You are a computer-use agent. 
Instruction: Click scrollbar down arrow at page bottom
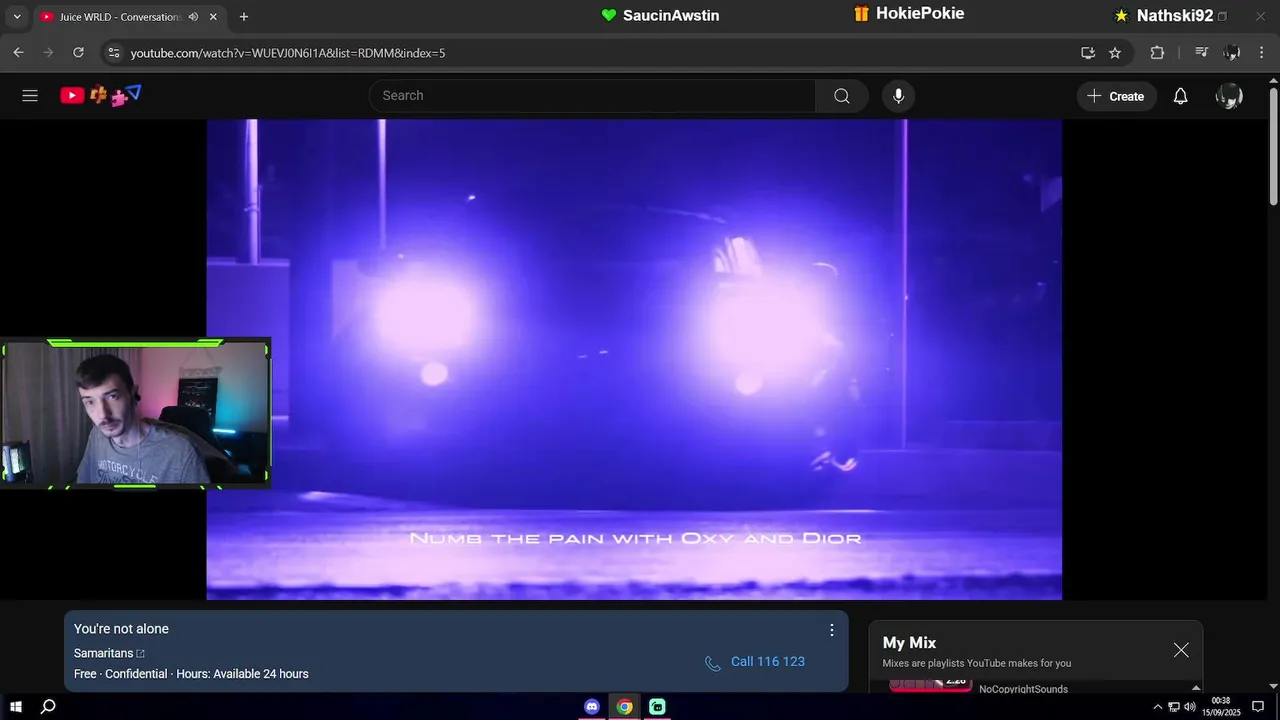[1273, 686]
